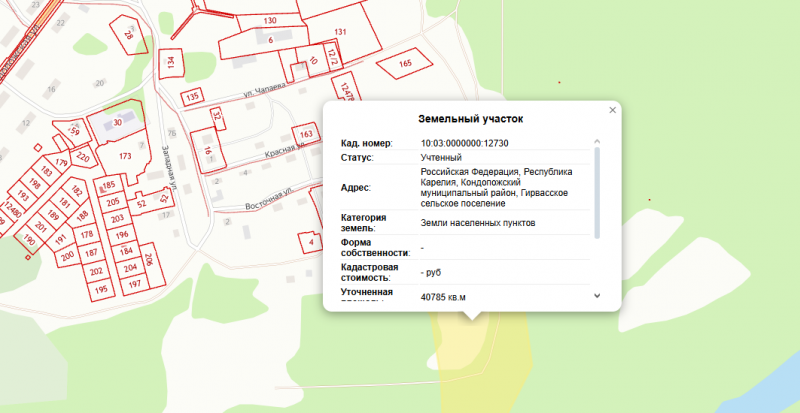Select parcel 195 on the map
The image size is (800, 413).
tap(102, 289)
